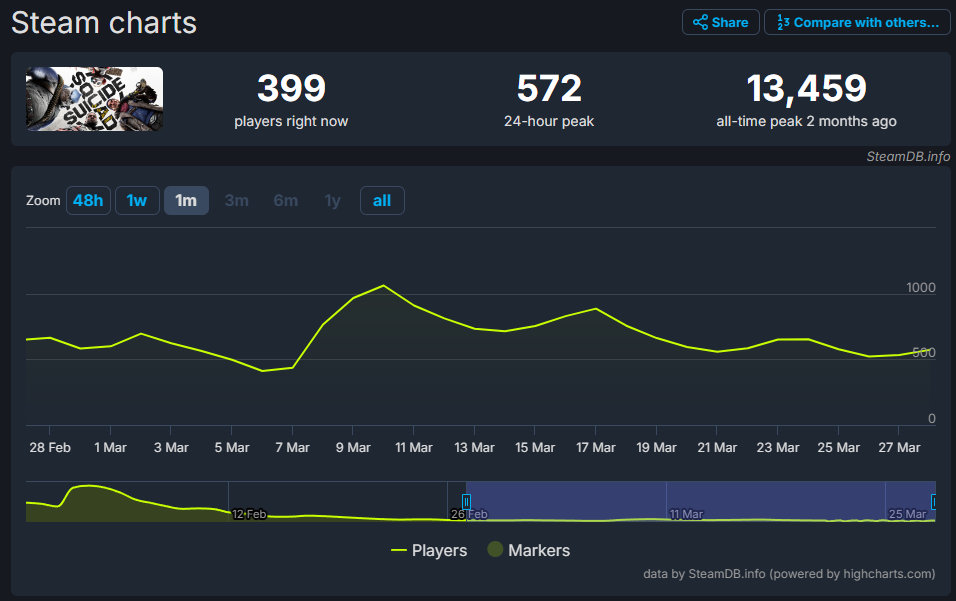Show all-time data with the all button
Screen dimensions: 956x601
click(x=382, y=200)
